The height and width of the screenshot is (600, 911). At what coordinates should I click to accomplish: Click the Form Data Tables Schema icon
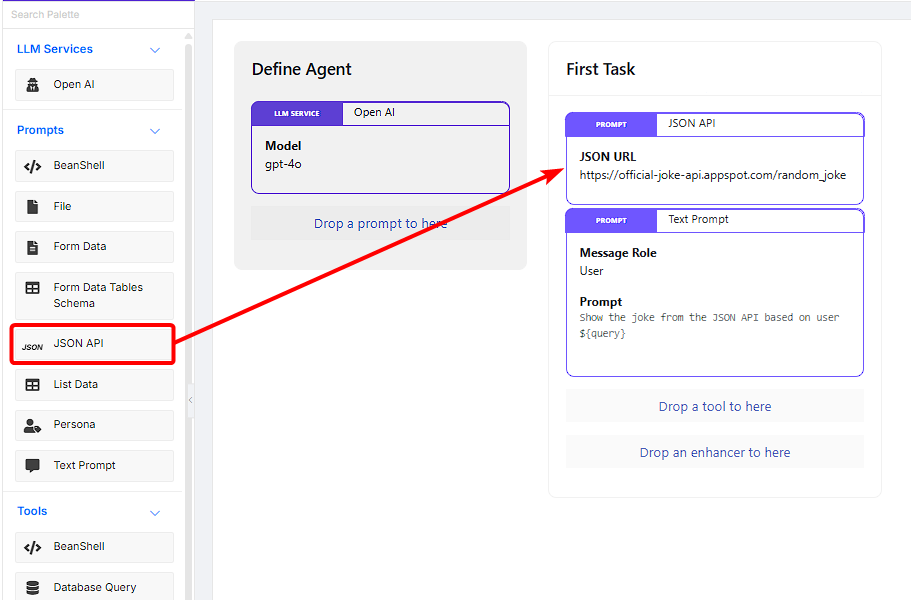pyautogui.click(x=33, y=288)
